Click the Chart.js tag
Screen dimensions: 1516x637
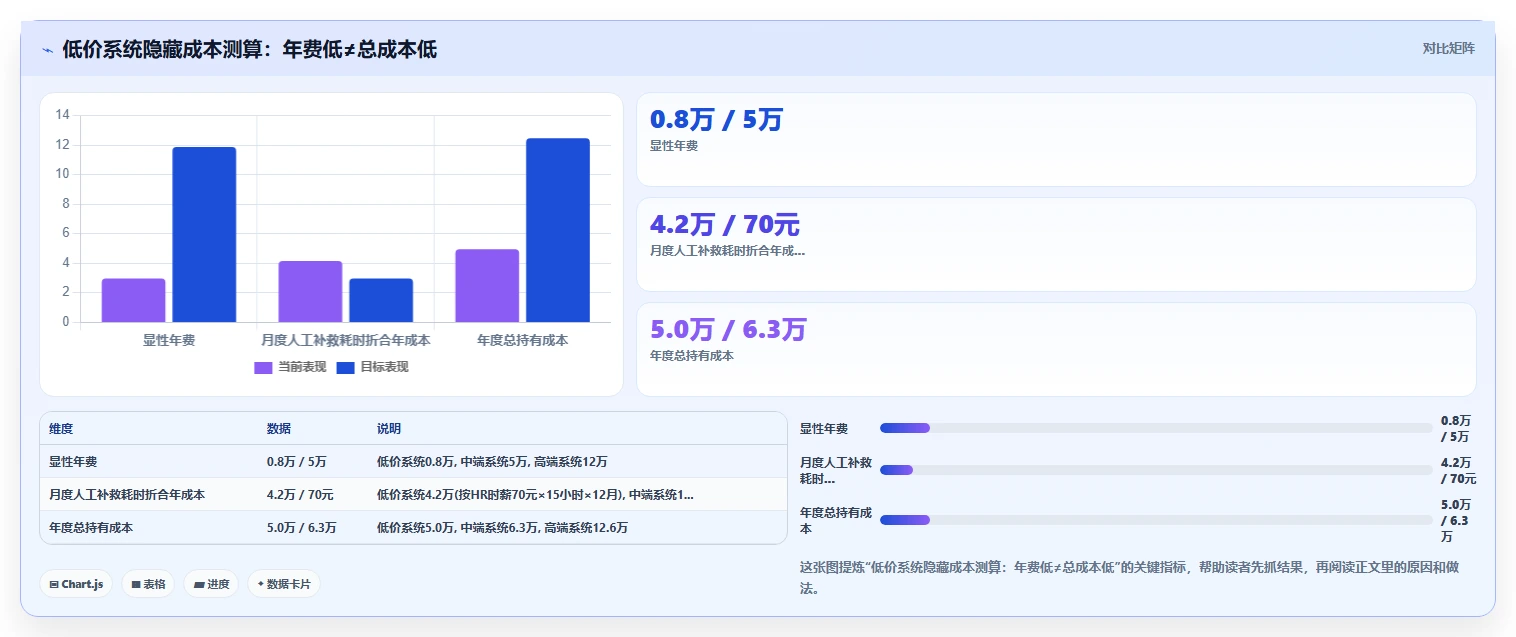coord(76,584)
